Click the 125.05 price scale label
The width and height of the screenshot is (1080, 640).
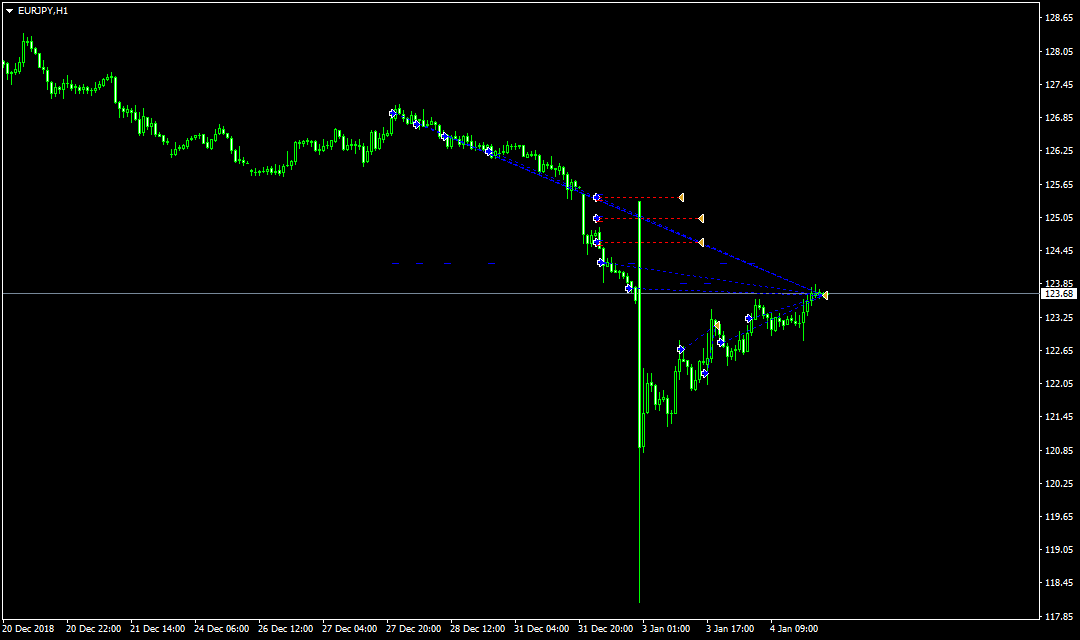tap(1059, 218)
